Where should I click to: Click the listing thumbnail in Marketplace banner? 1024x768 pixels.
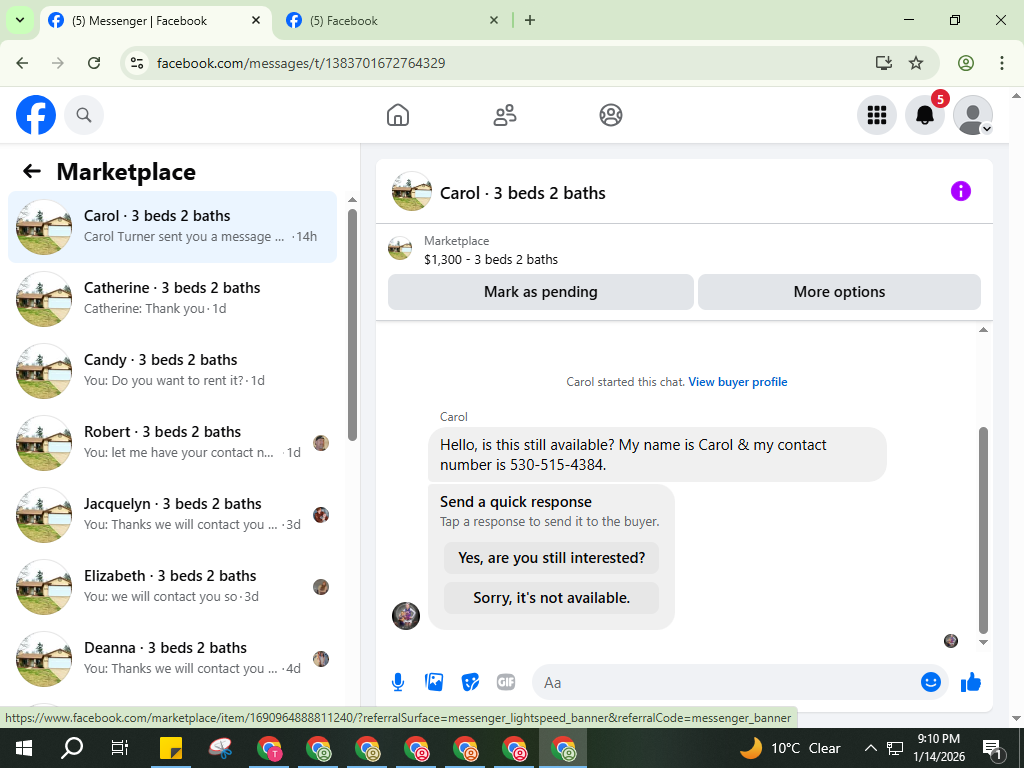(x=400, y=249)
